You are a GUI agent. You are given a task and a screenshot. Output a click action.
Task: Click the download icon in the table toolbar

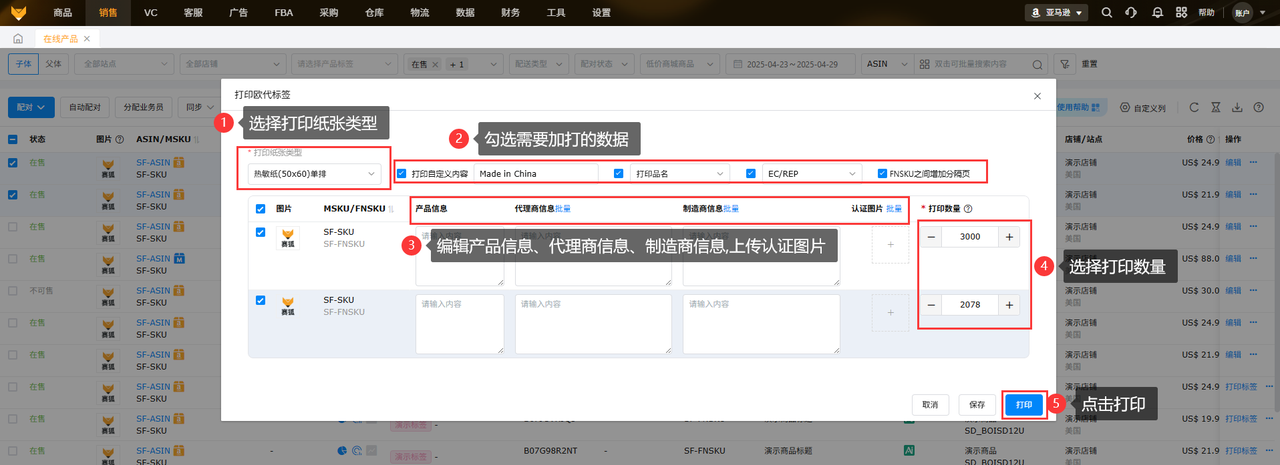click(x=1236, y=107)
